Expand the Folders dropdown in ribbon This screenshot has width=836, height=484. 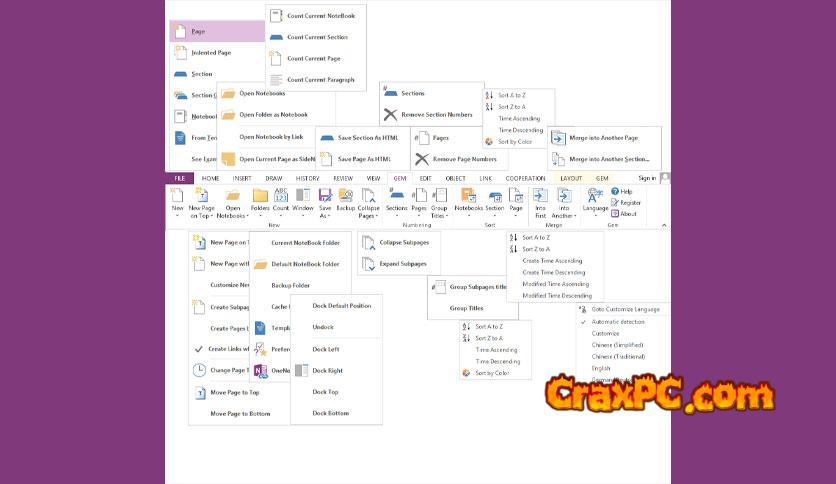(x=260, y=215)
